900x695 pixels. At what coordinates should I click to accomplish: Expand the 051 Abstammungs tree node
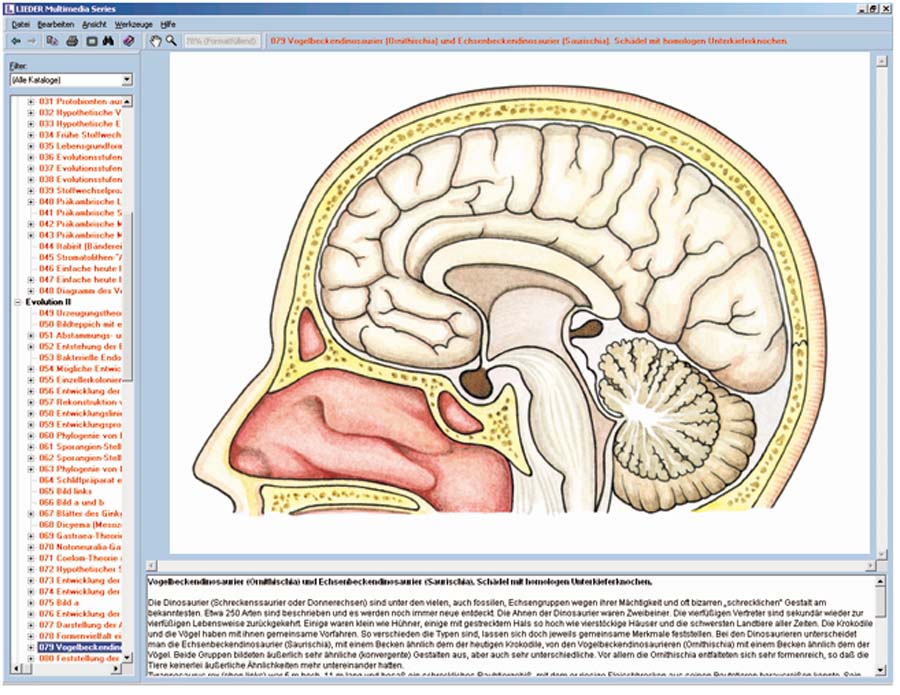[31, 336]
